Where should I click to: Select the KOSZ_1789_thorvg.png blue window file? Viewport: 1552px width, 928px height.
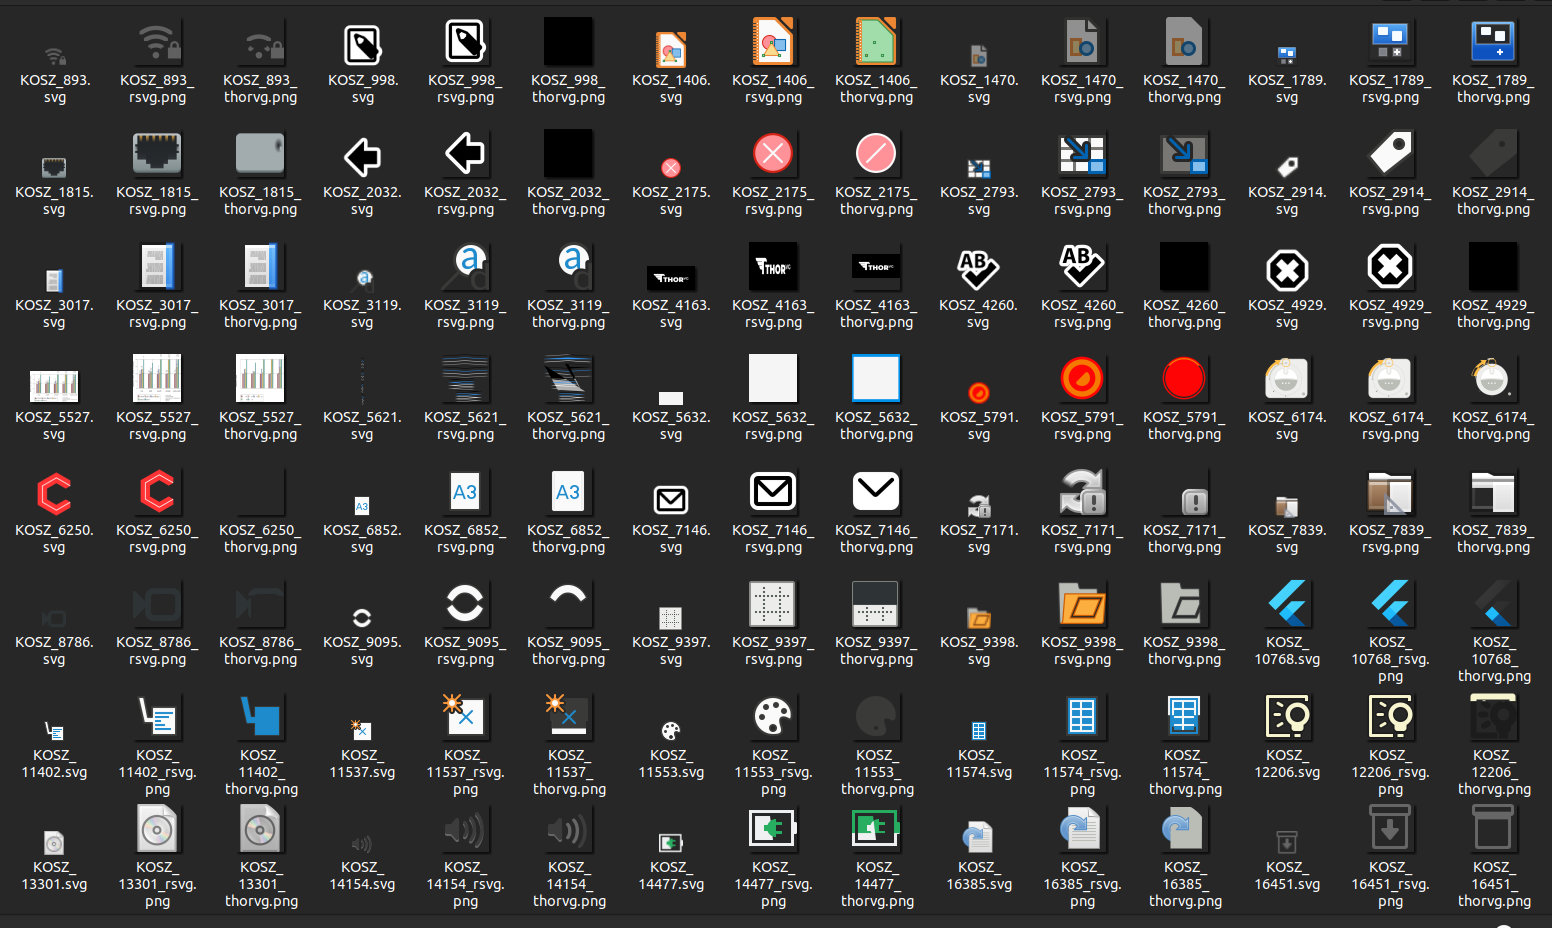click(x=1493, y=42)
